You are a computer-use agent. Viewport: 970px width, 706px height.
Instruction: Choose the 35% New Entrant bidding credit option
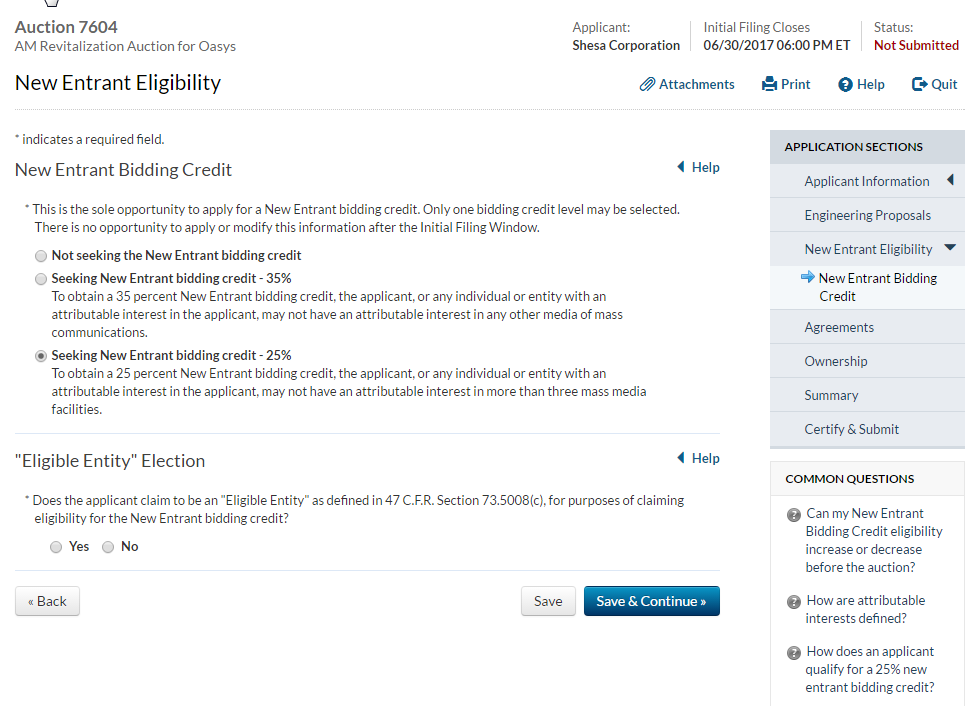(x=41, y=279)
